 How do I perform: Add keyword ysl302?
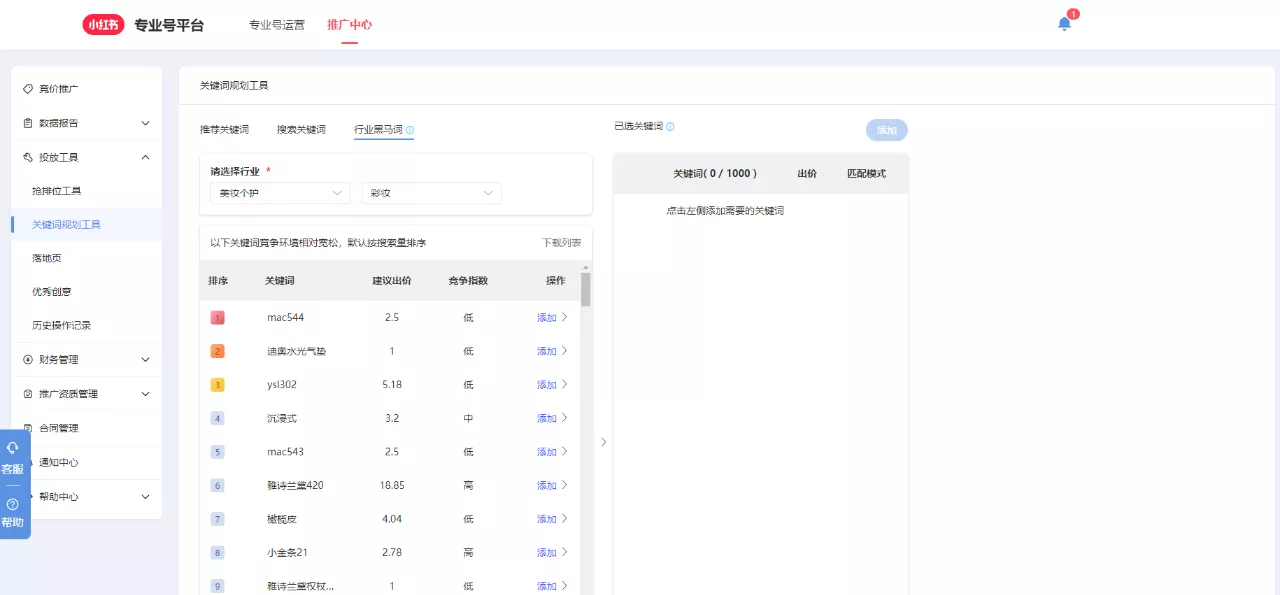click(547, 385)
